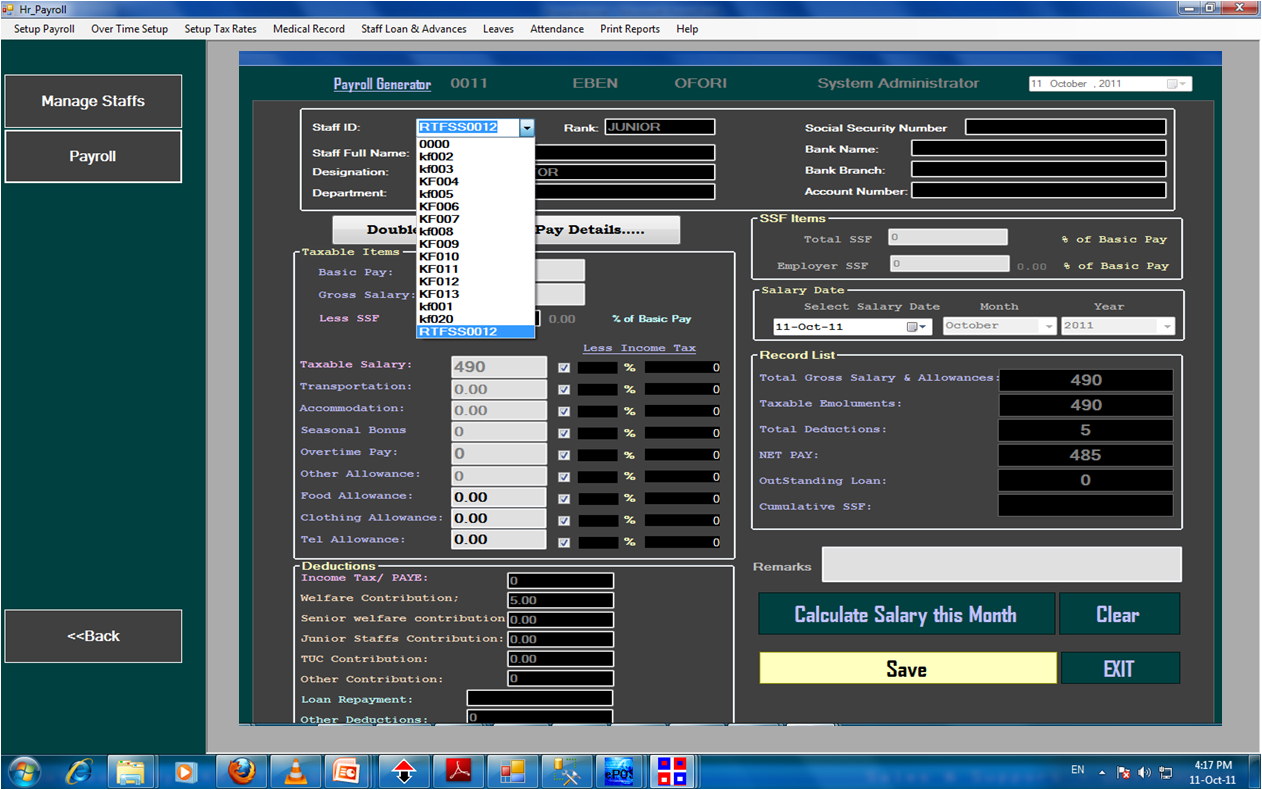Open Windows Explorer folder icon

click(131, 771)
